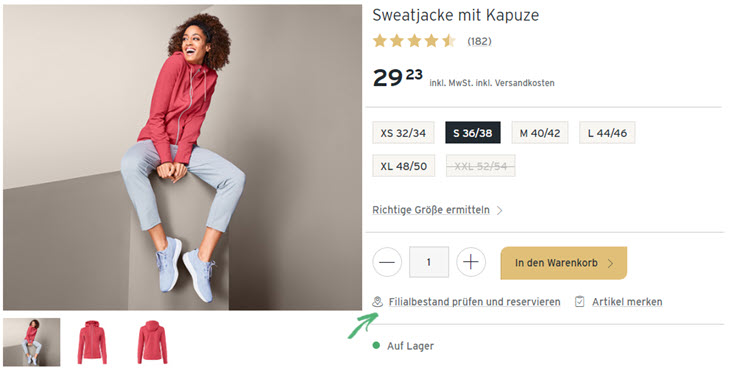Viewport: 734px width, 368px height.
Task: Add item via In den Warenkorb
Action: 564,263
